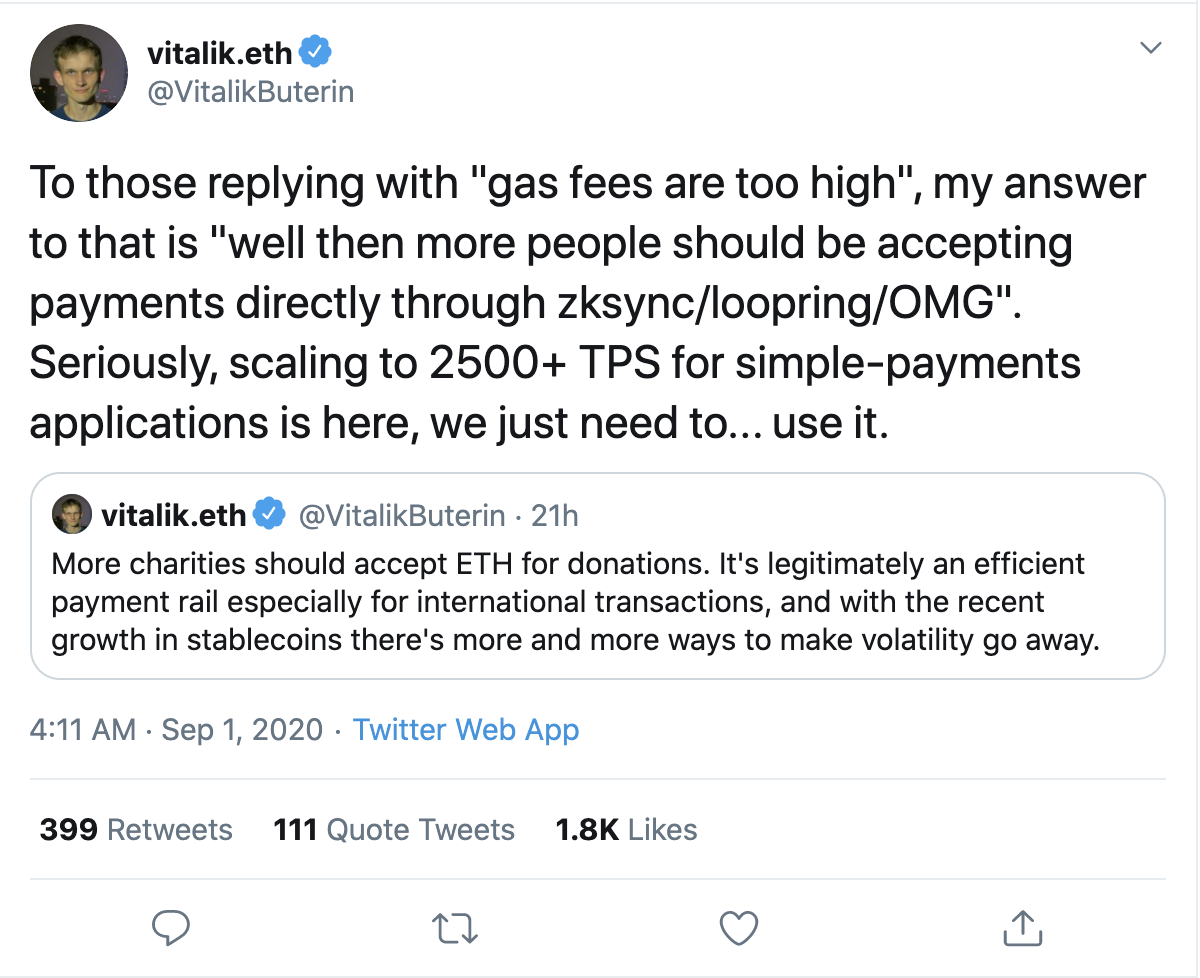This screenshot has height=978, width=1200.
Task: View the 399 Retweets list
Action: [136, 830]
